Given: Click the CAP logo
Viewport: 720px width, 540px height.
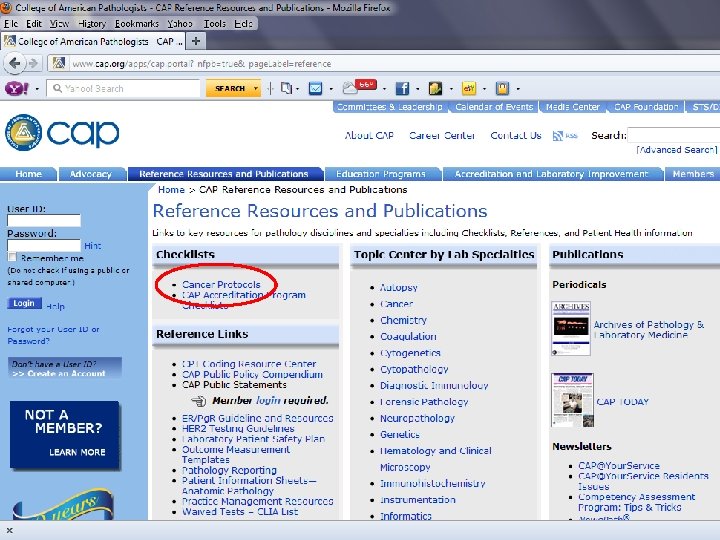Looking at the screenshot, I should 62,133.
